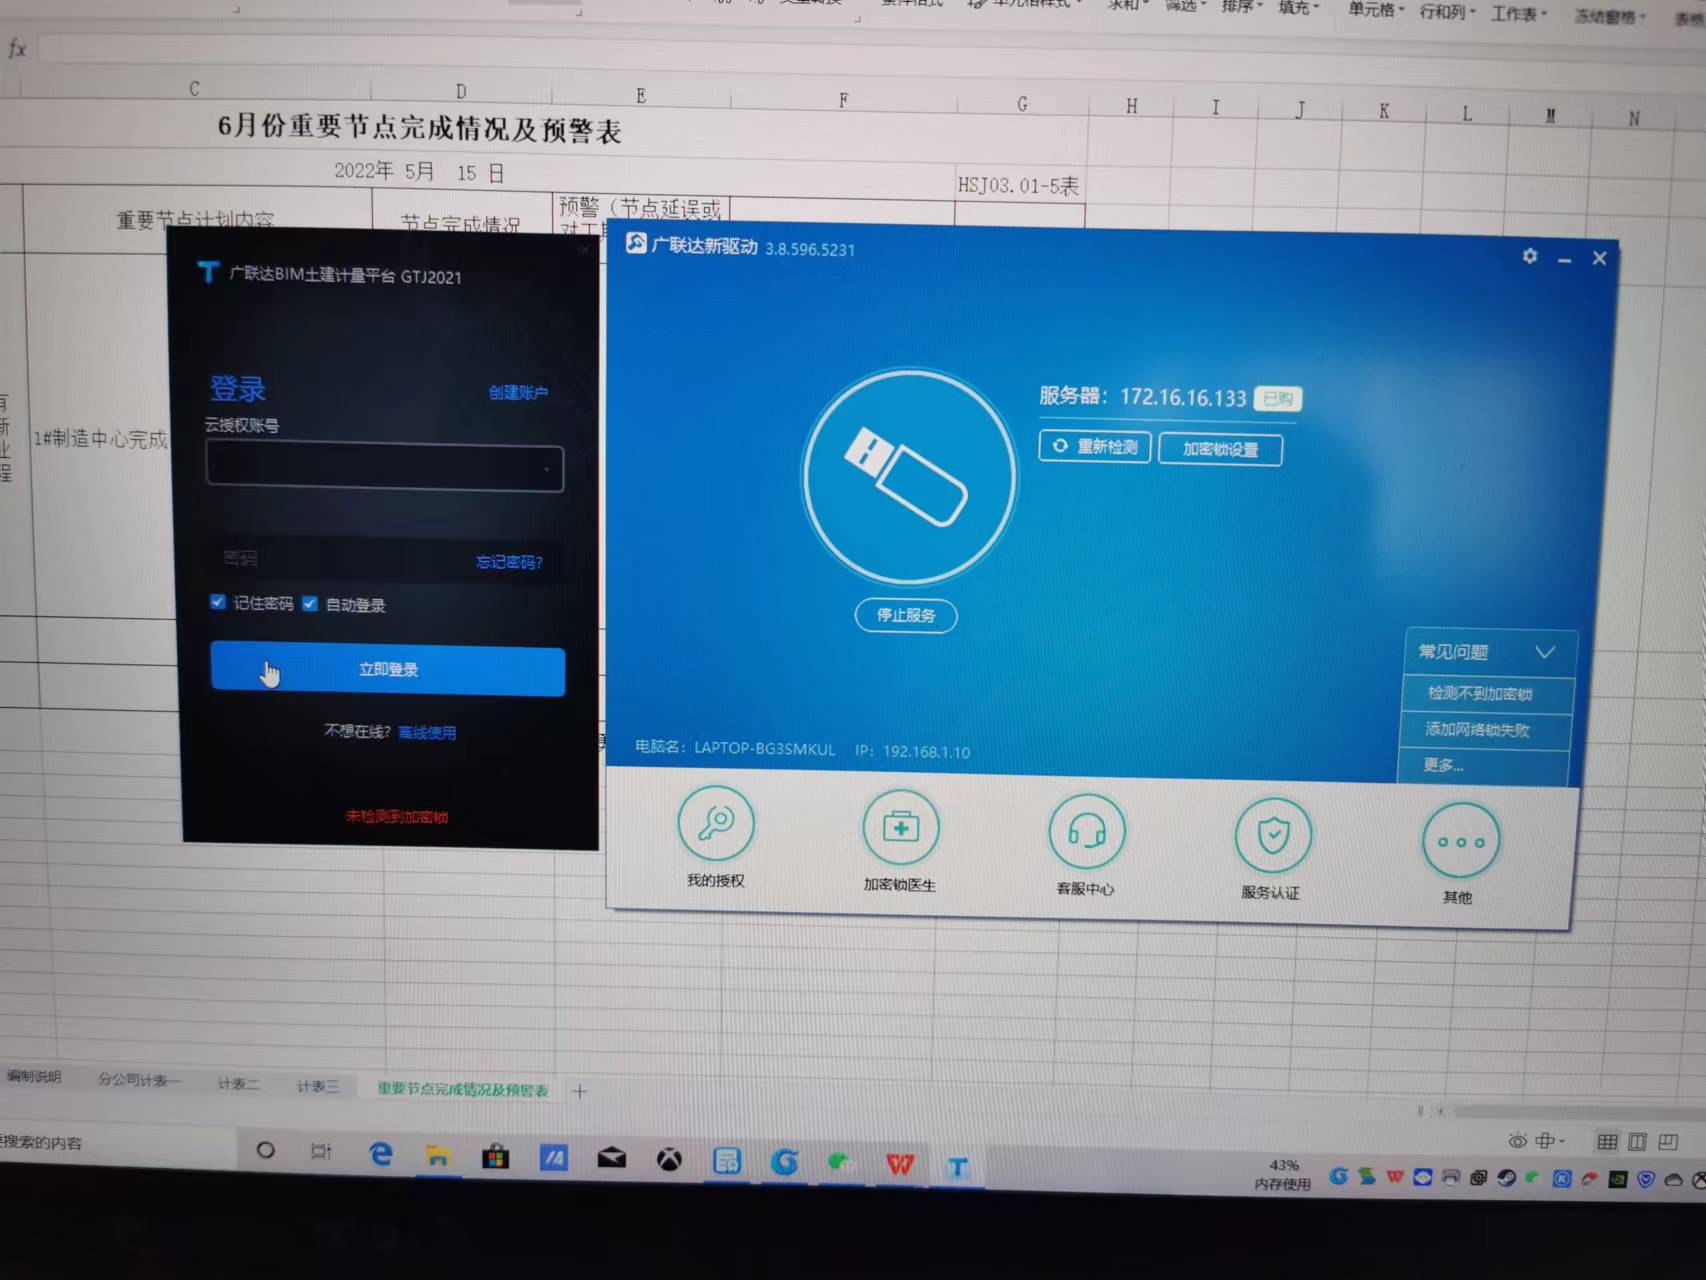Open File Explorer from the taskbar

(437, 1156)
